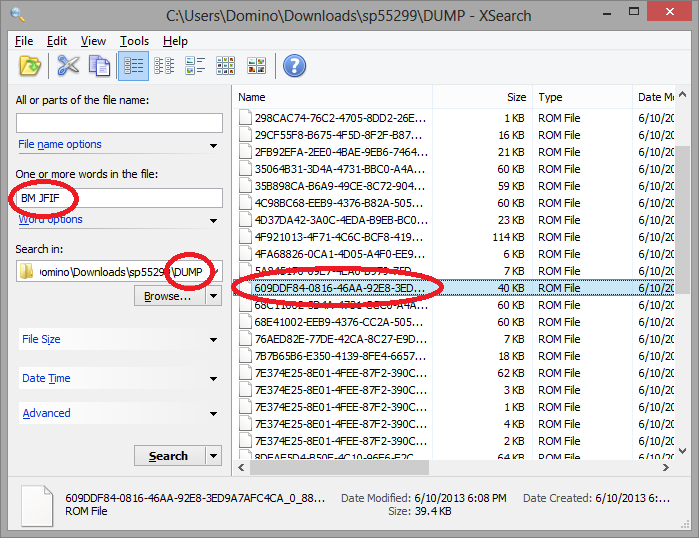Click the 62 KB size cell
The width and height of the screenshot is (699, 538).
point(511,373)
